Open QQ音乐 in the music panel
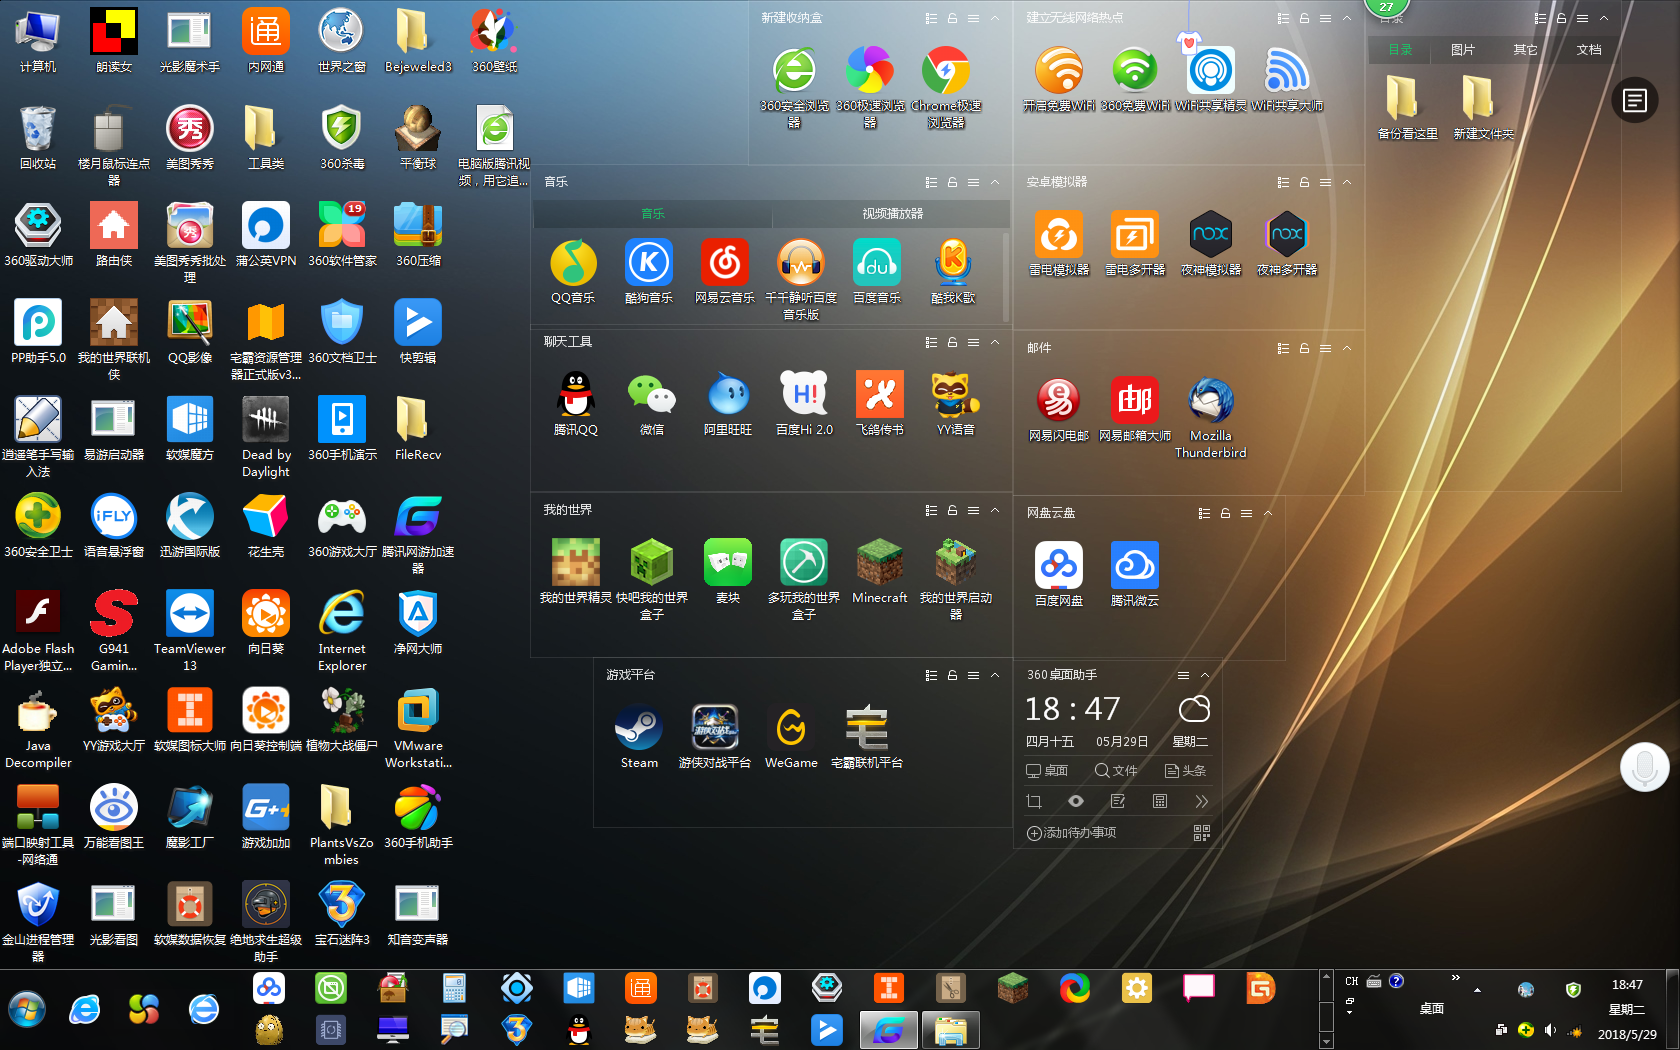The width and height of the screenshot is (1680, 1050). (573, 262)
